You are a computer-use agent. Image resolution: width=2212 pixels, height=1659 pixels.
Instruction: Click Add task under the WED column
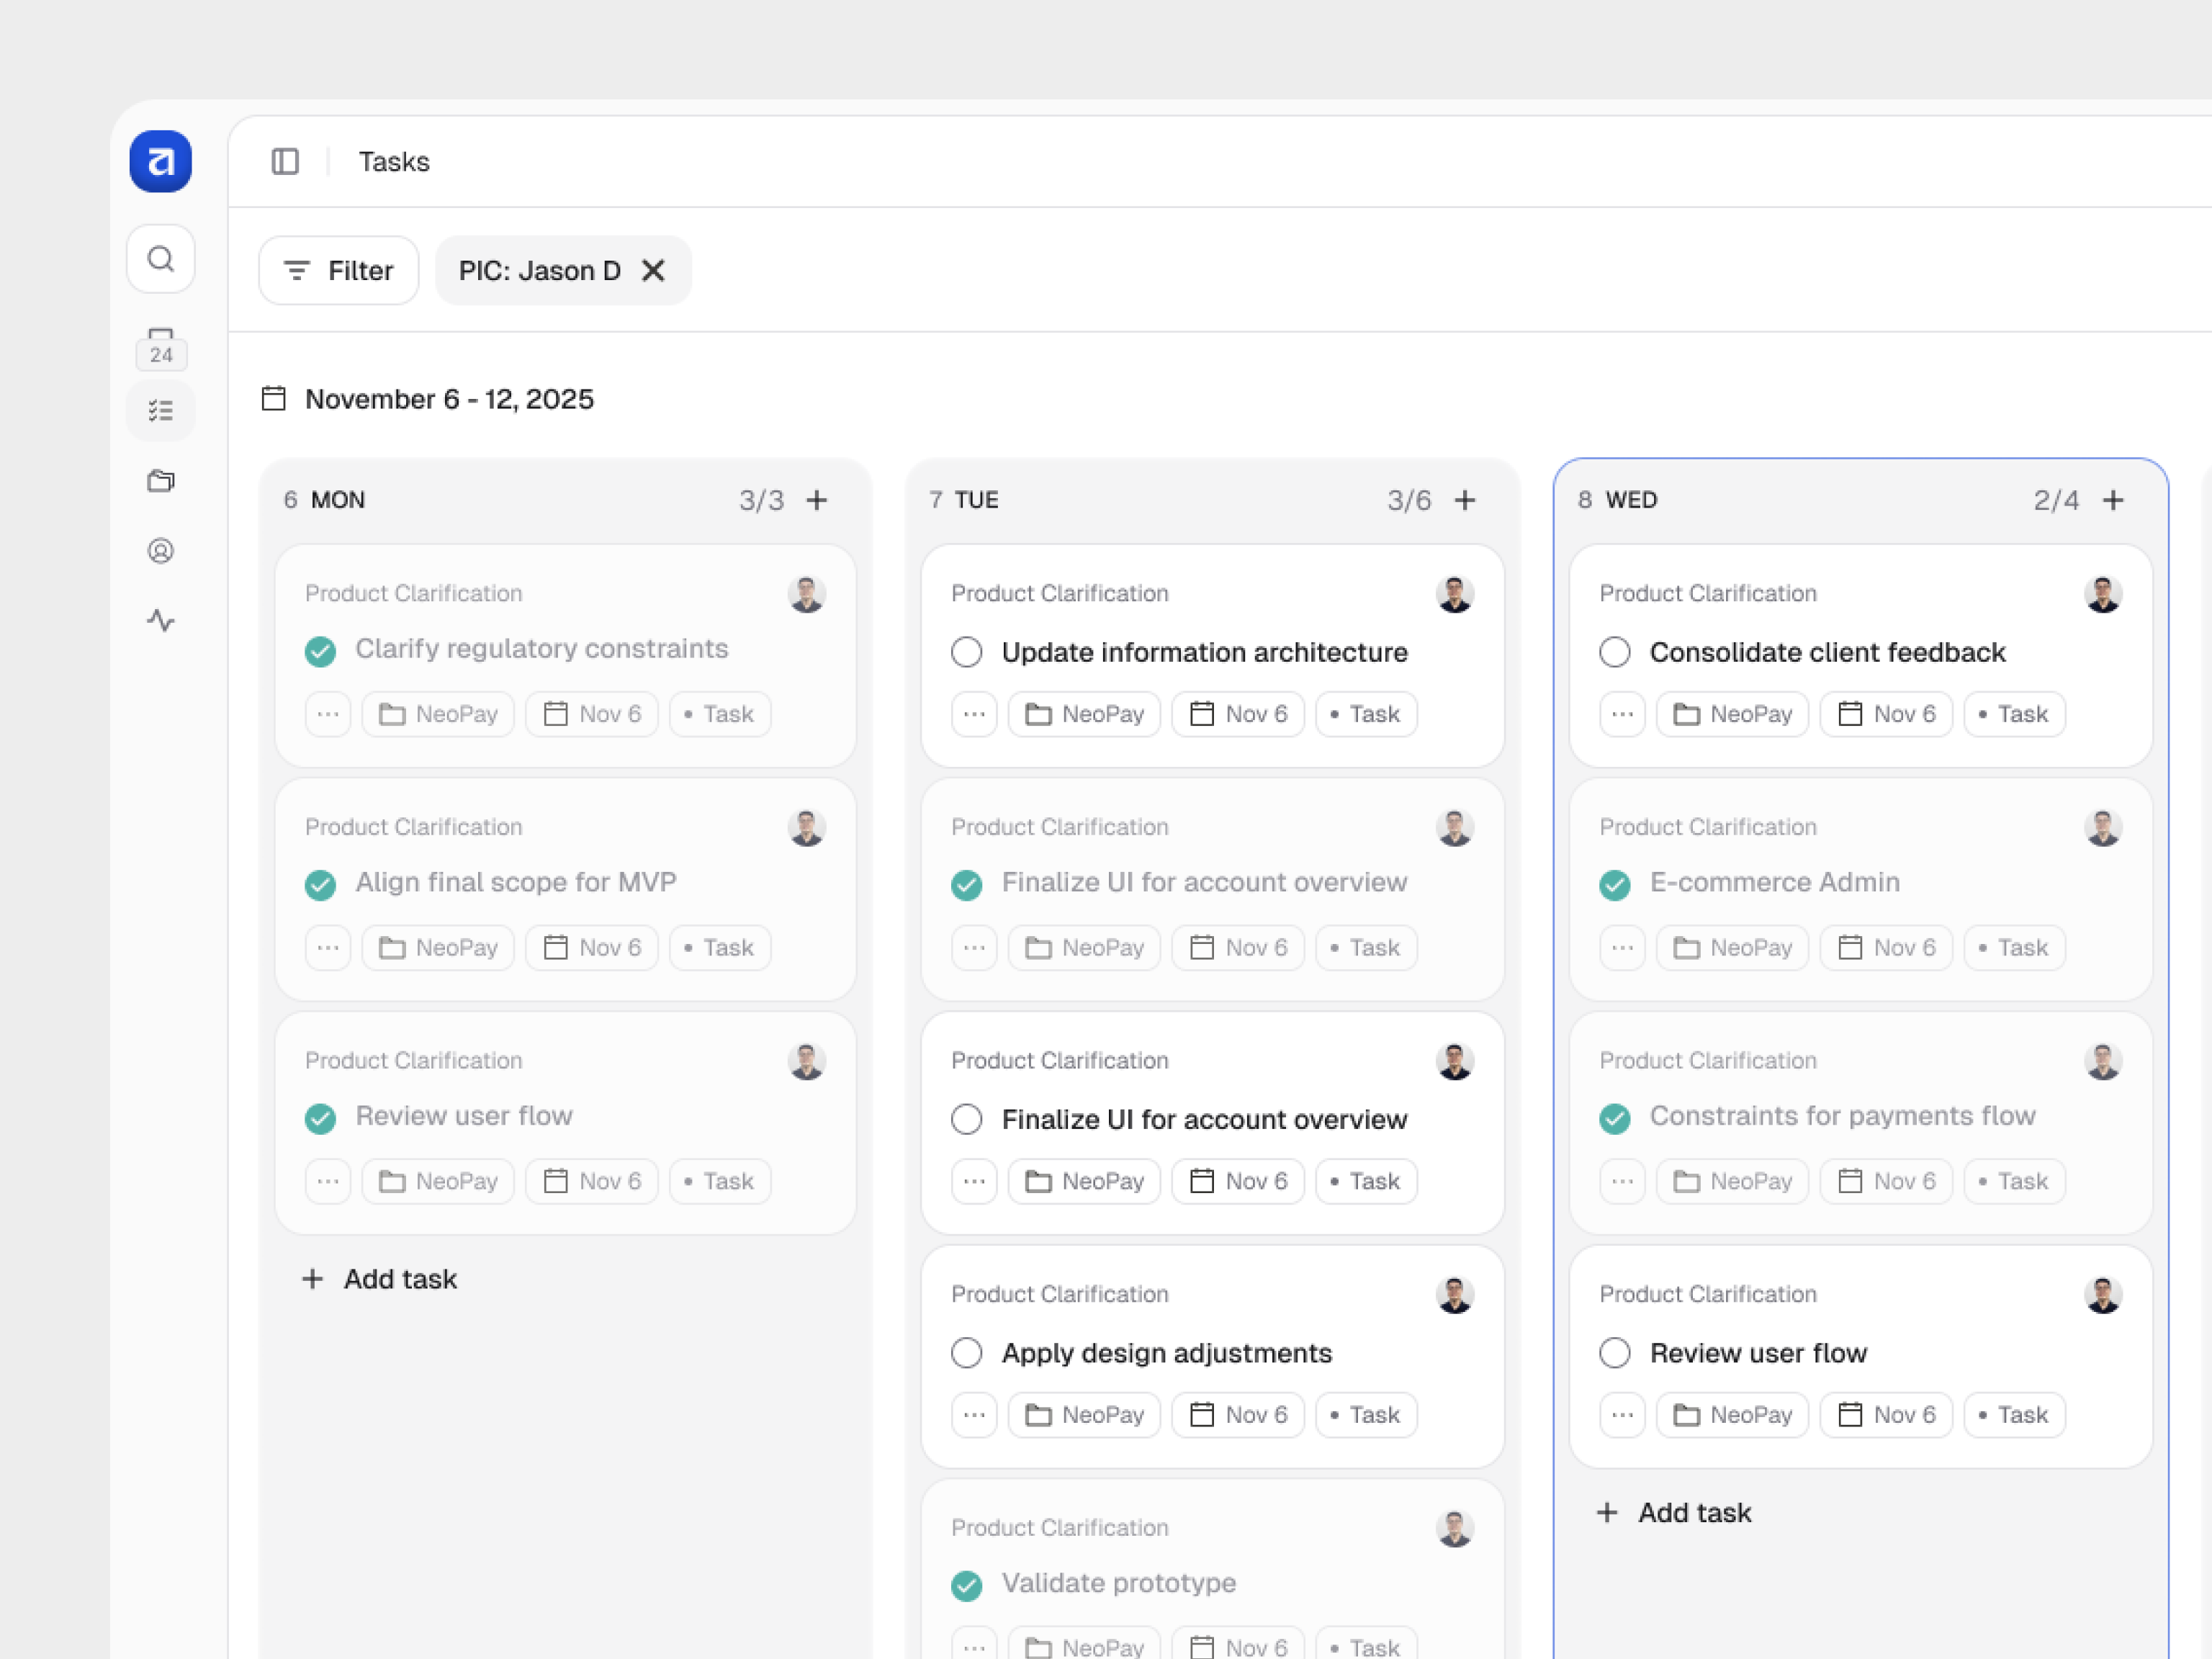click(1674, 1513)
